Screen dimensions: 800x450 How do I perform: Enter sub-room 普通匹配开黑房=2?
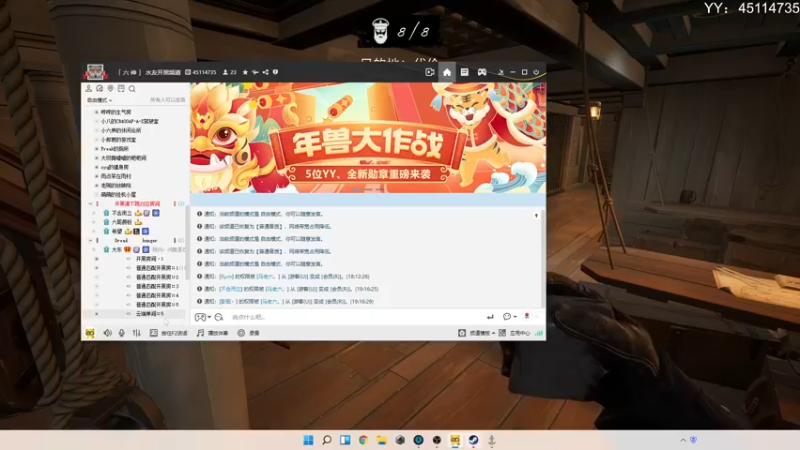click(x=157, y=277)
